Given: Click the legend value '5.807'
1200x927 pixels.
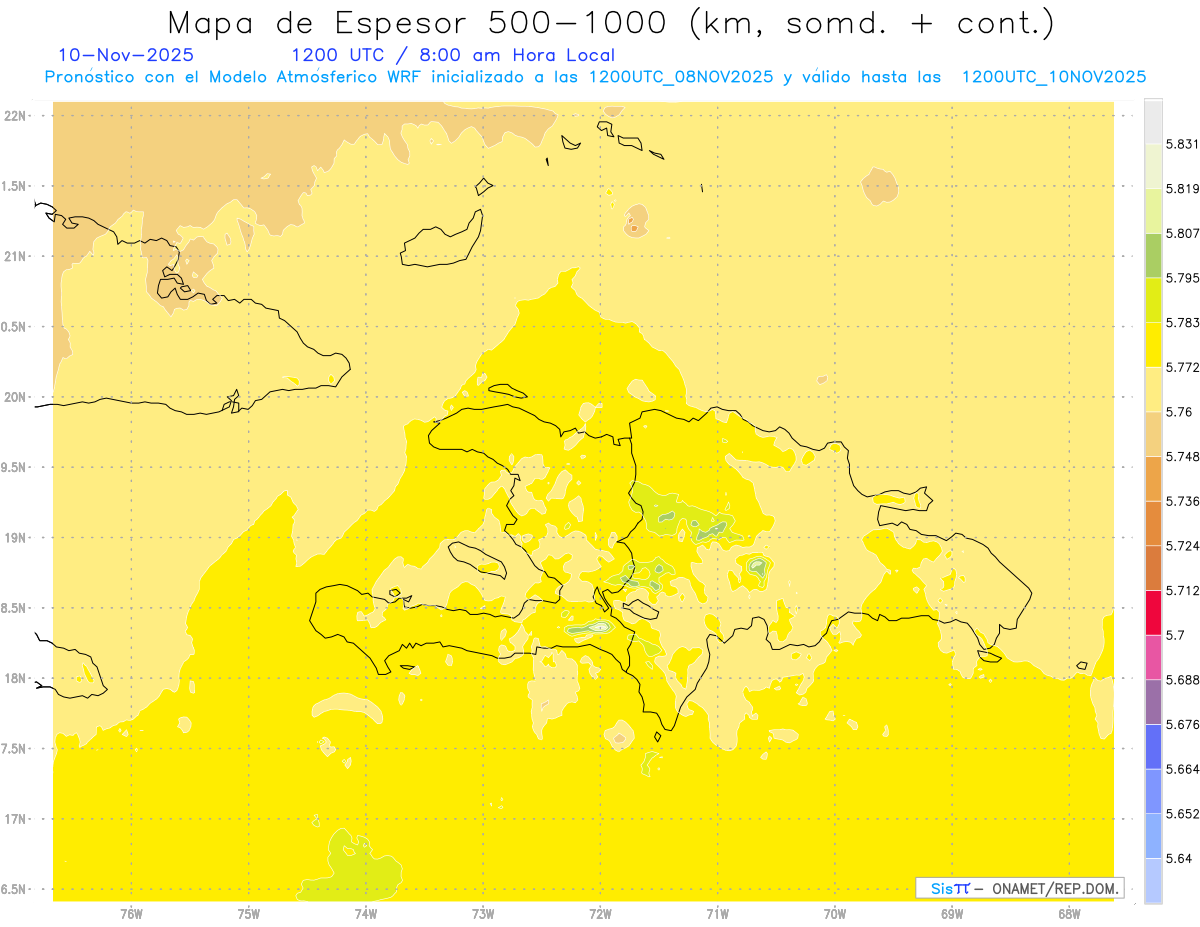Looking at the screenshot, I should tap(1183, 233).
